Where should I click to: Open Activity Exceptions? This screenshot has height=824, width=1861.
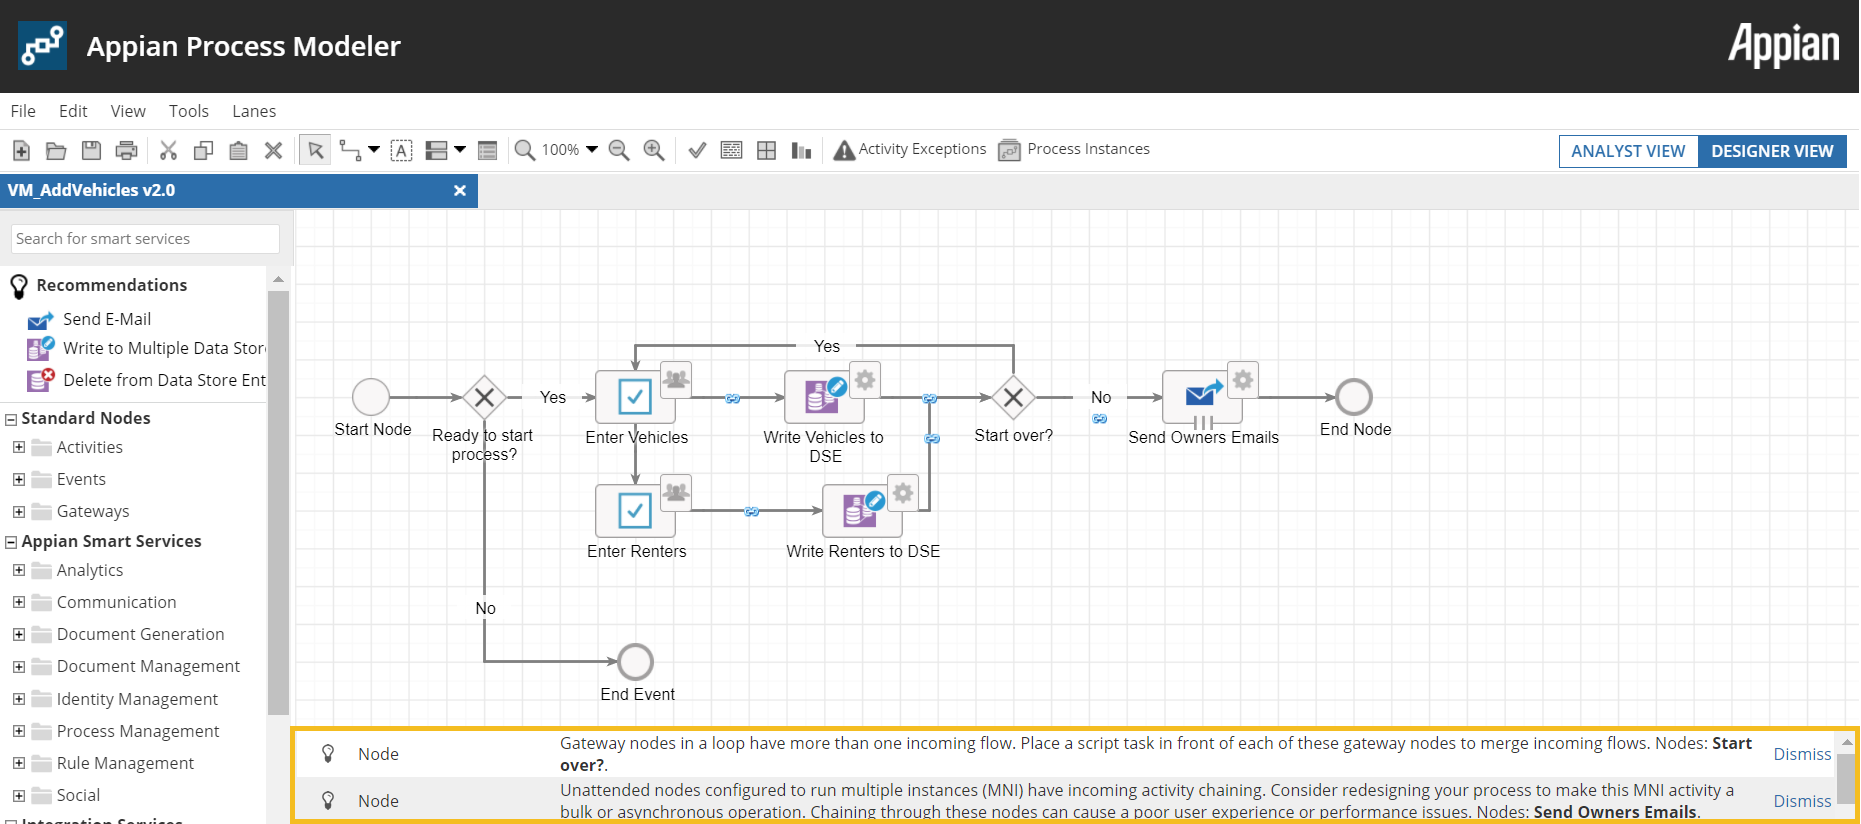pyautogui.click(x=910, y=149)
